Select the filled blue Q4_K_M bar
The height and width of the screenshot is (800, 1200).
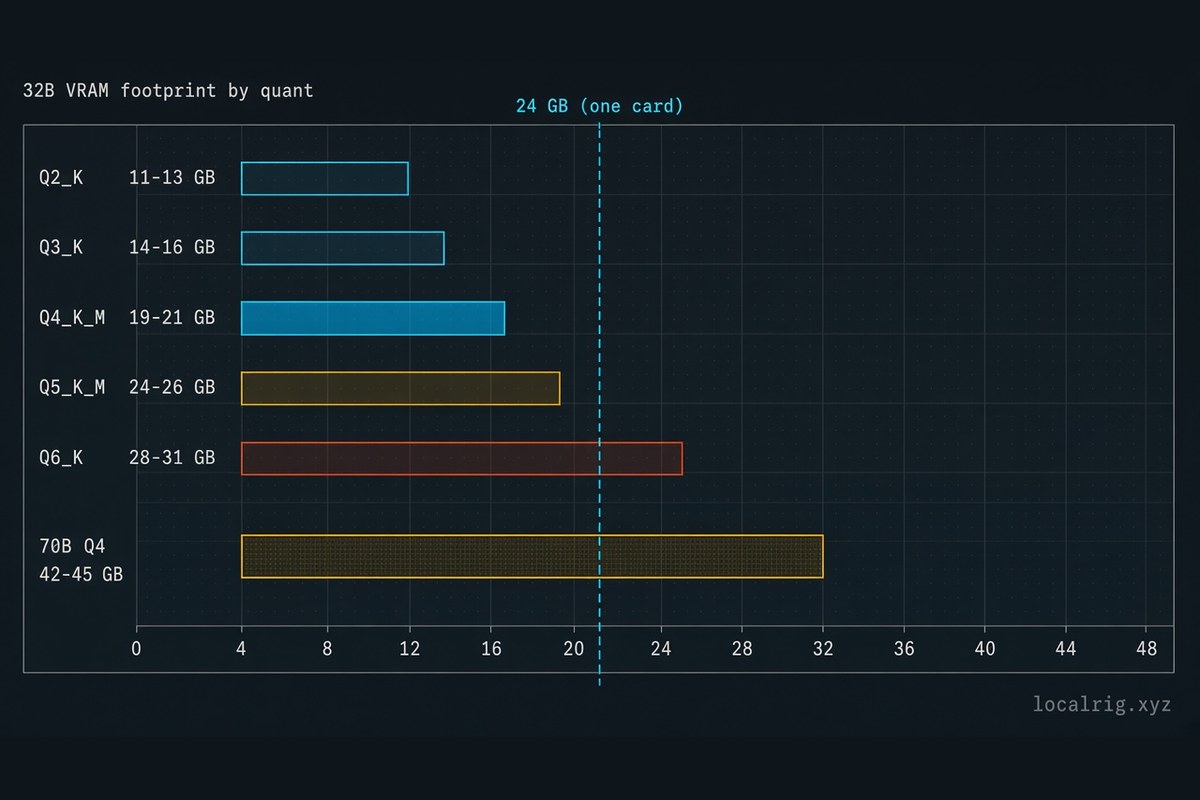coord(373,318)
